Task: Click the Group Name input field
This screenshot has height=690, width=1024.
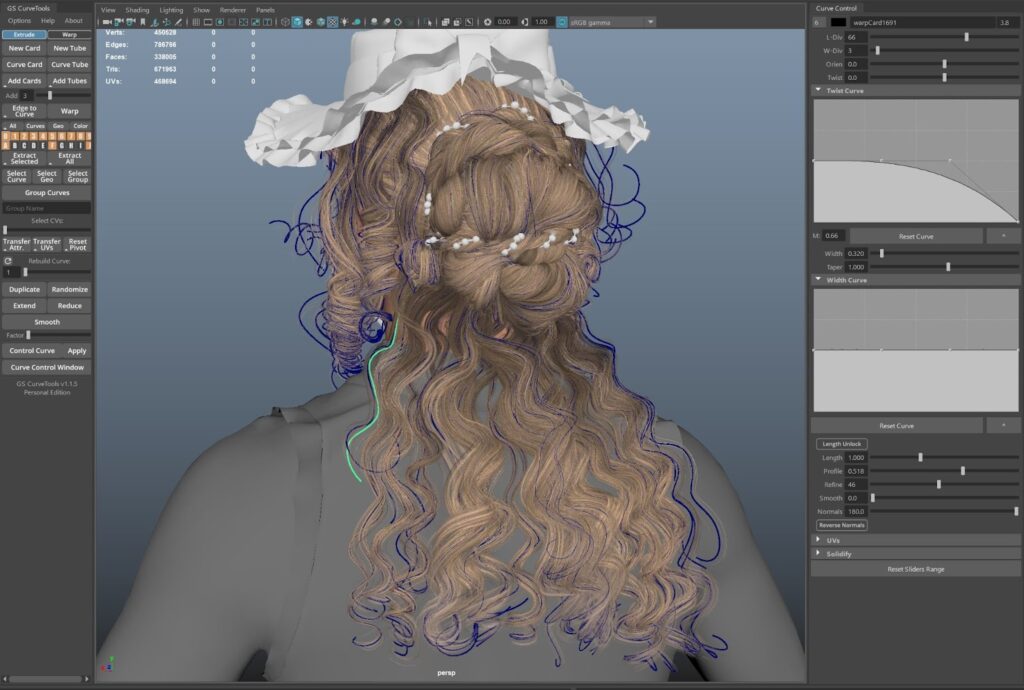Action: 47,208
